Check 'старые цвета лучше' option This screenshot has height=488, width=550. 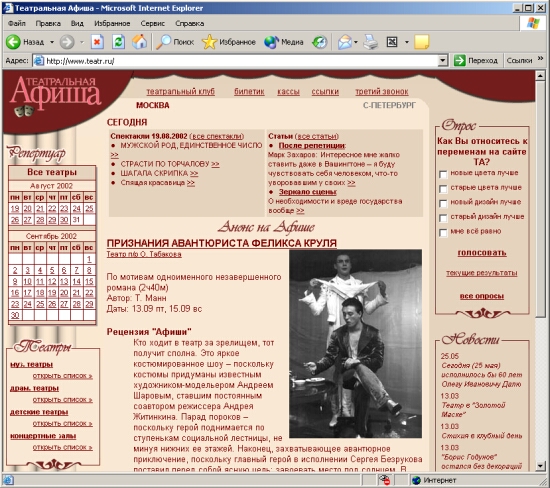click(x=443, y=189)
